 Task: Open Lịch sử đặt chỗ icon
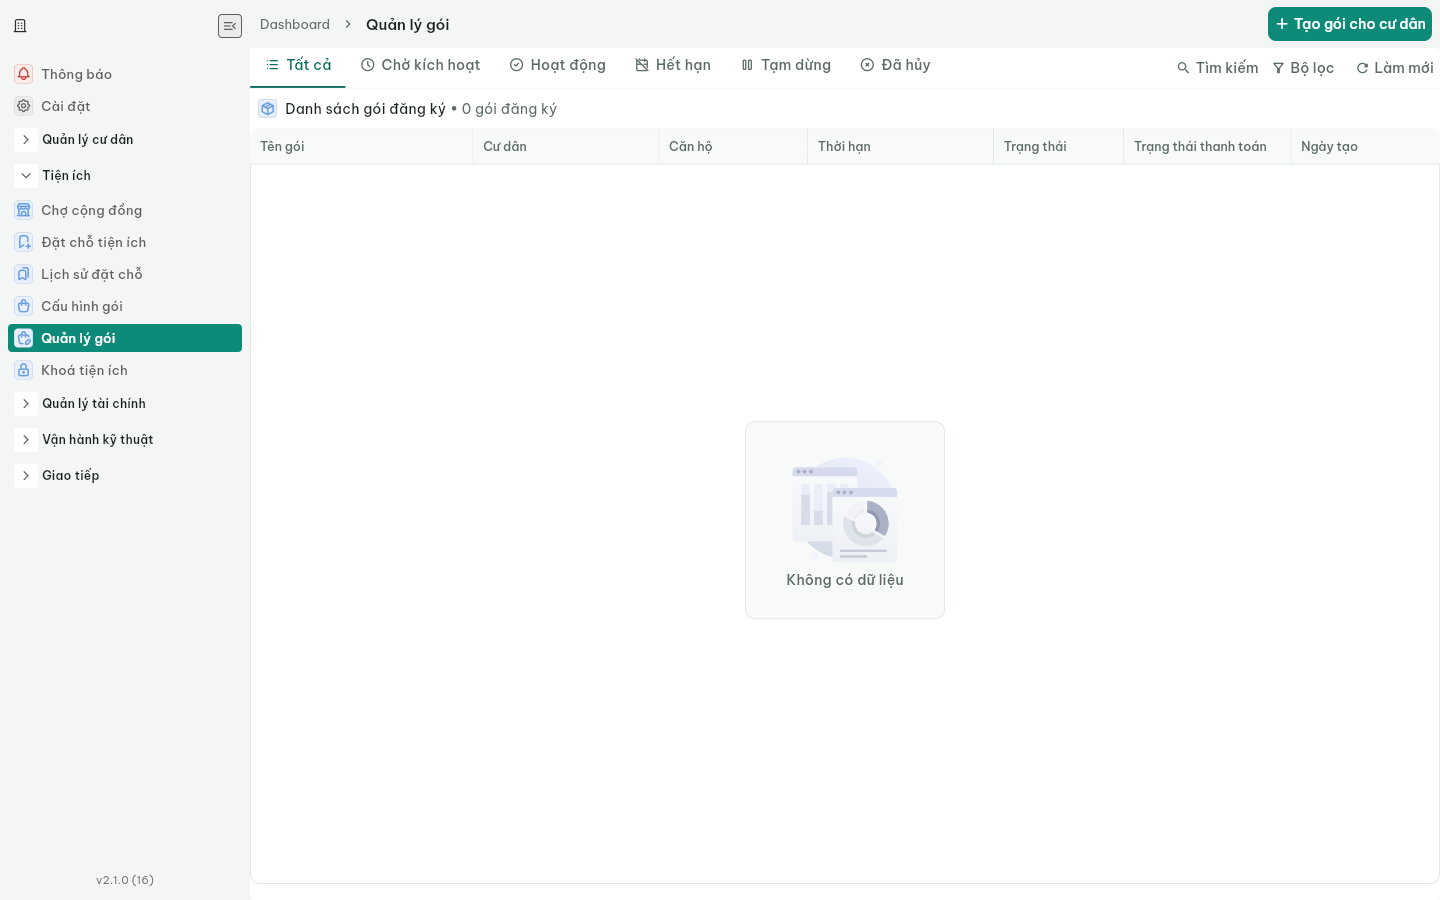(x=24, y=274)
